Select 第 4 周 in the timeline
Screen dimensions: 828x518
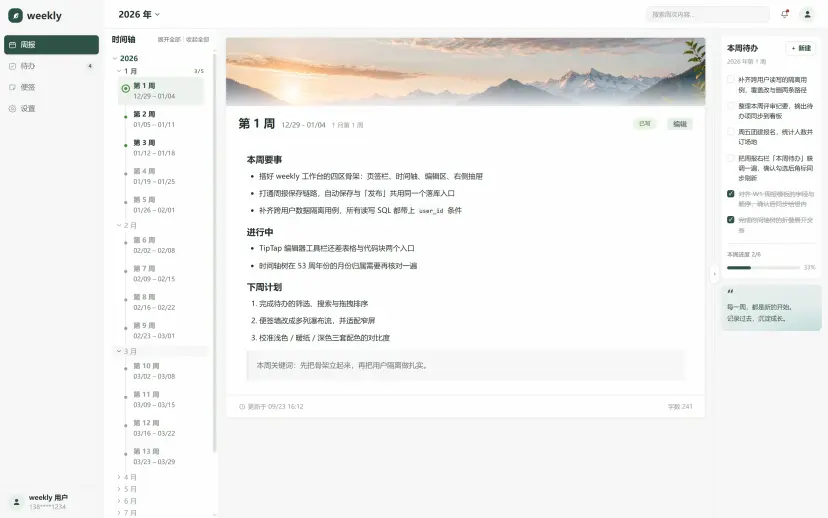click(161, 176)
